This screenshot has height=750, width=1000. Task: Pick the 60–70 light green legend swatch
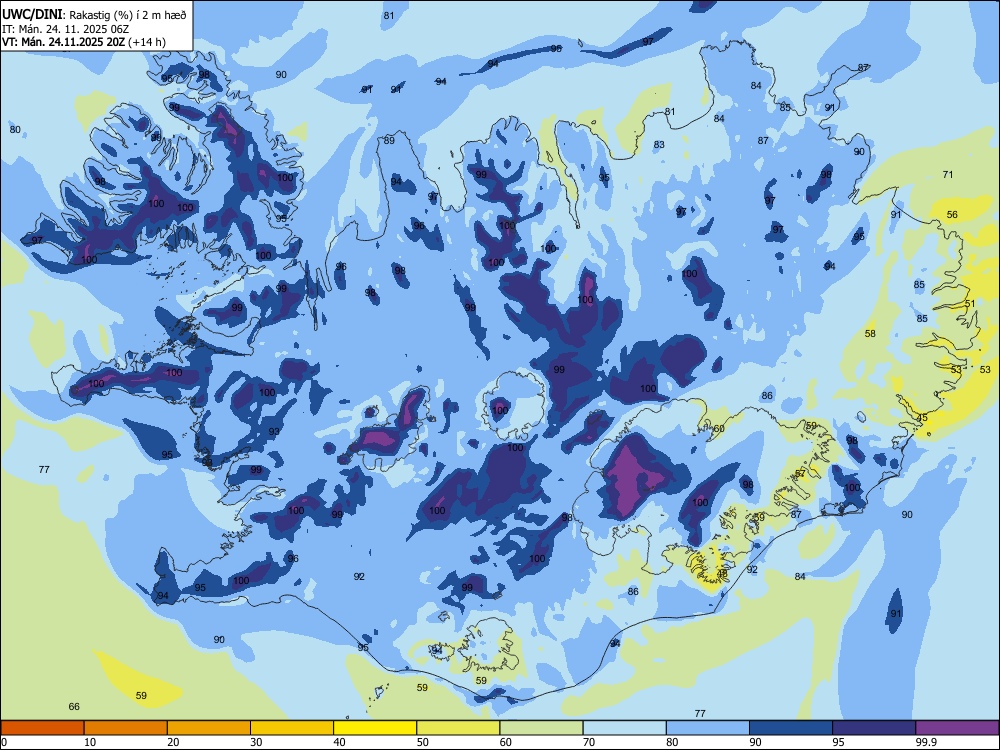[541, 728]
